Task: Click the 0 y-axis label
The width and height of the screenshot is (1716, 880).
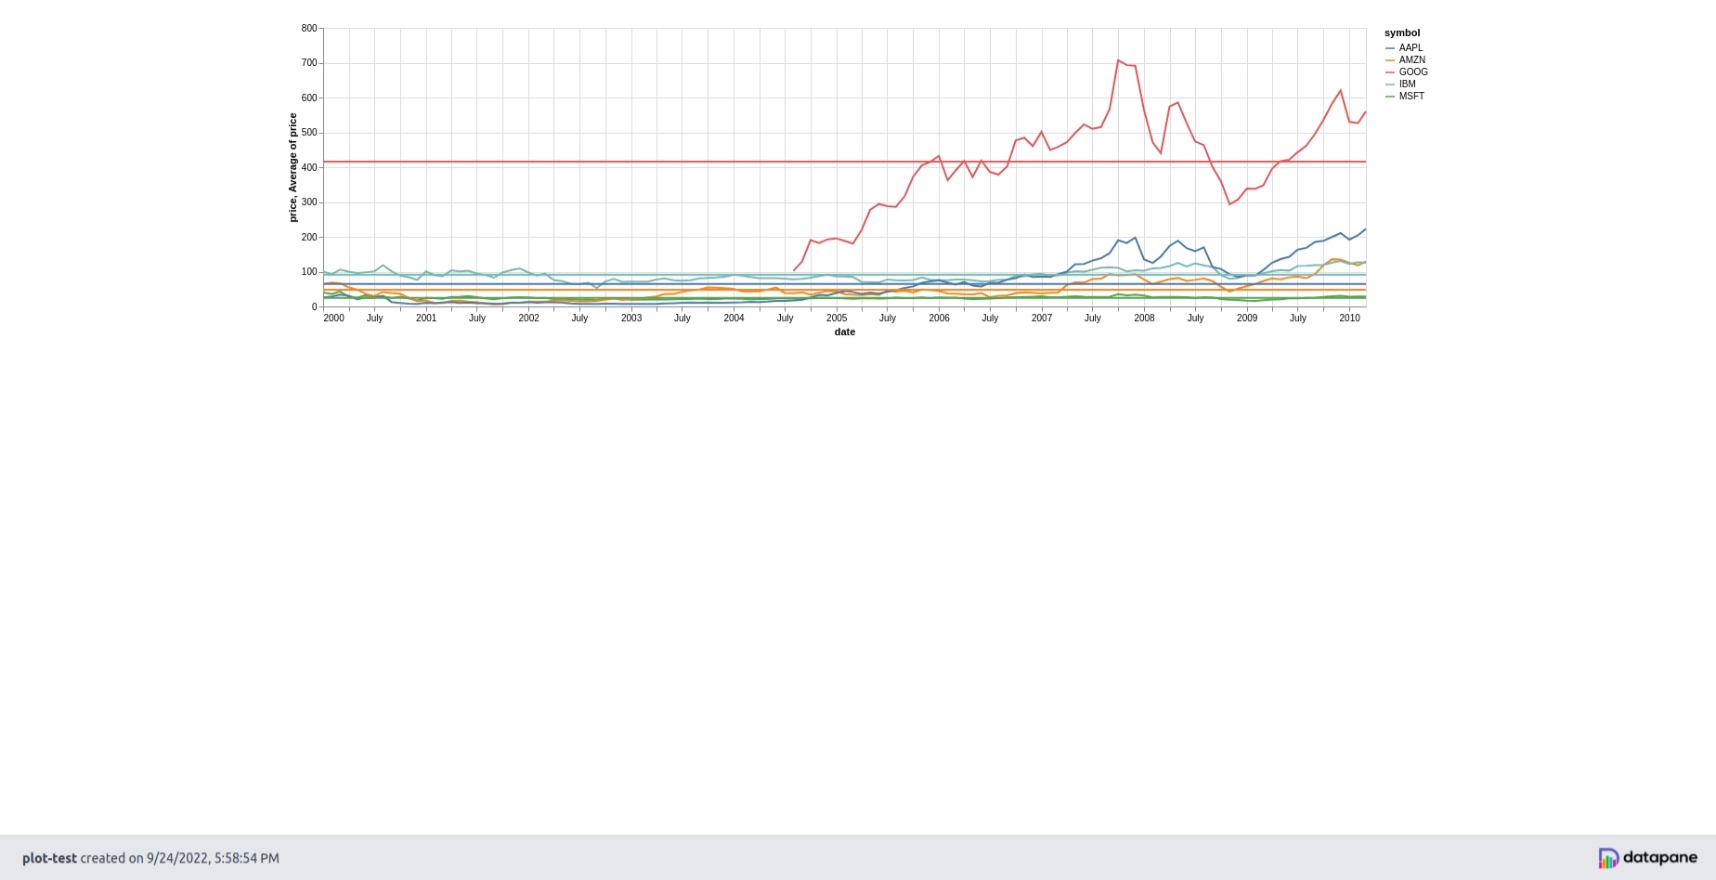Action: coord(314,307)
